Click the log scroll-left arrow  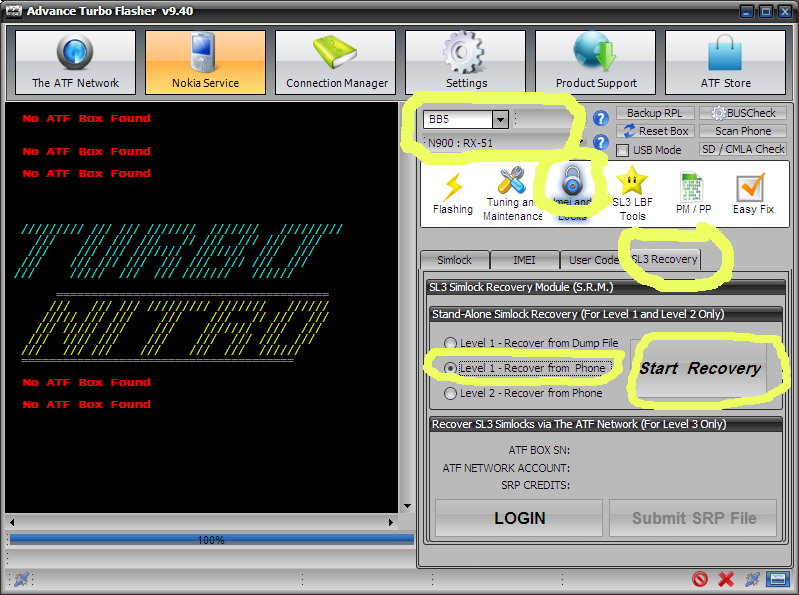(x=12, y=522)
